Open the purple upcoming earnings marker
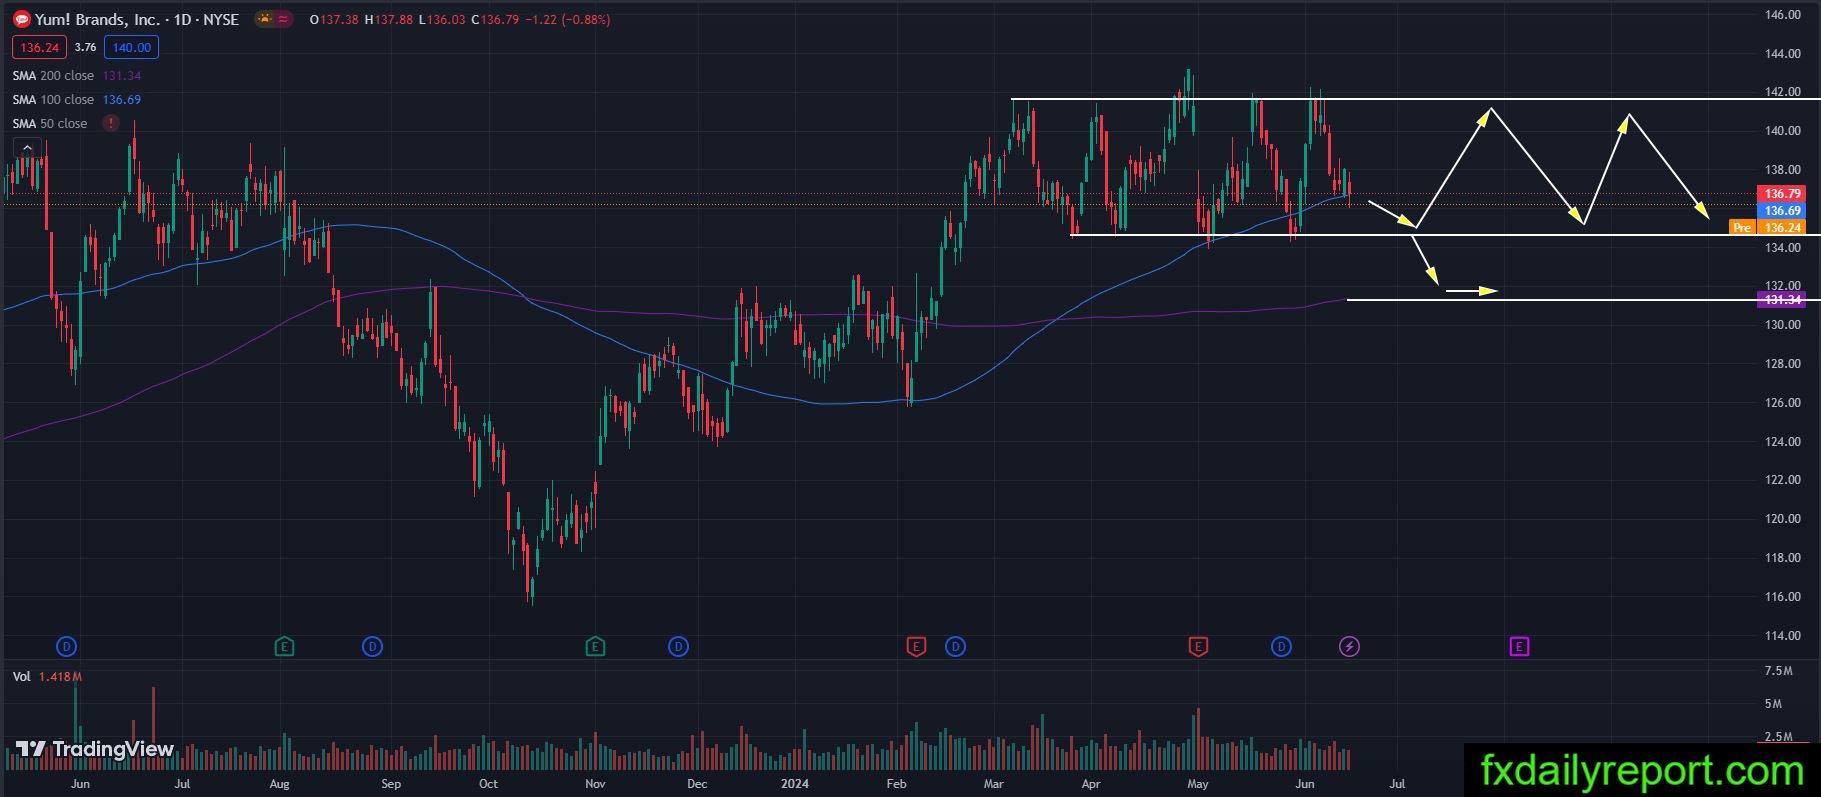1821x797 pixels. pyautogui.click(x=1519, y=647)
